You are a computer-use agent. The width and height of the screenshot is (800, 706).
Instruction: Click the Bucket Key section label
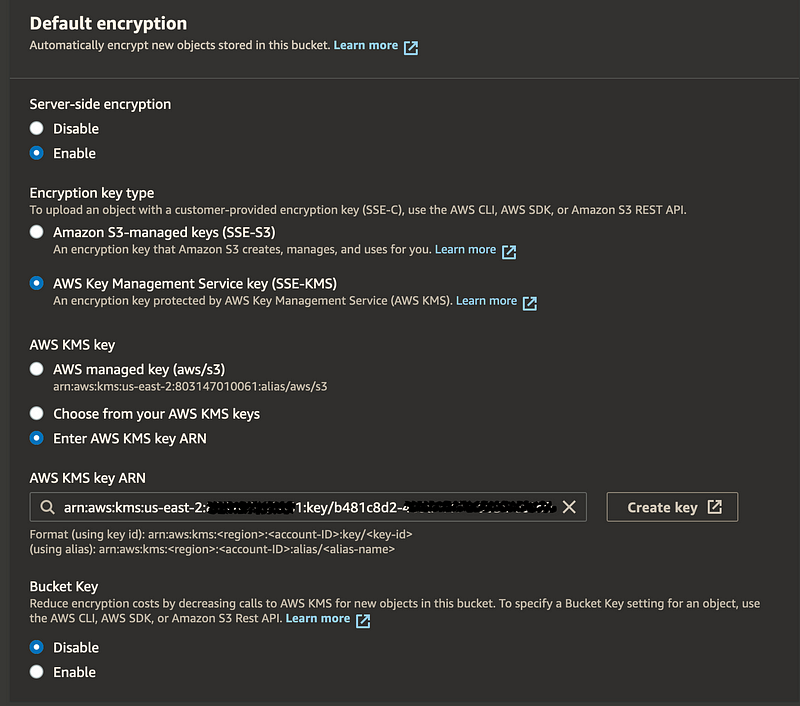click(x=64, y=587)
